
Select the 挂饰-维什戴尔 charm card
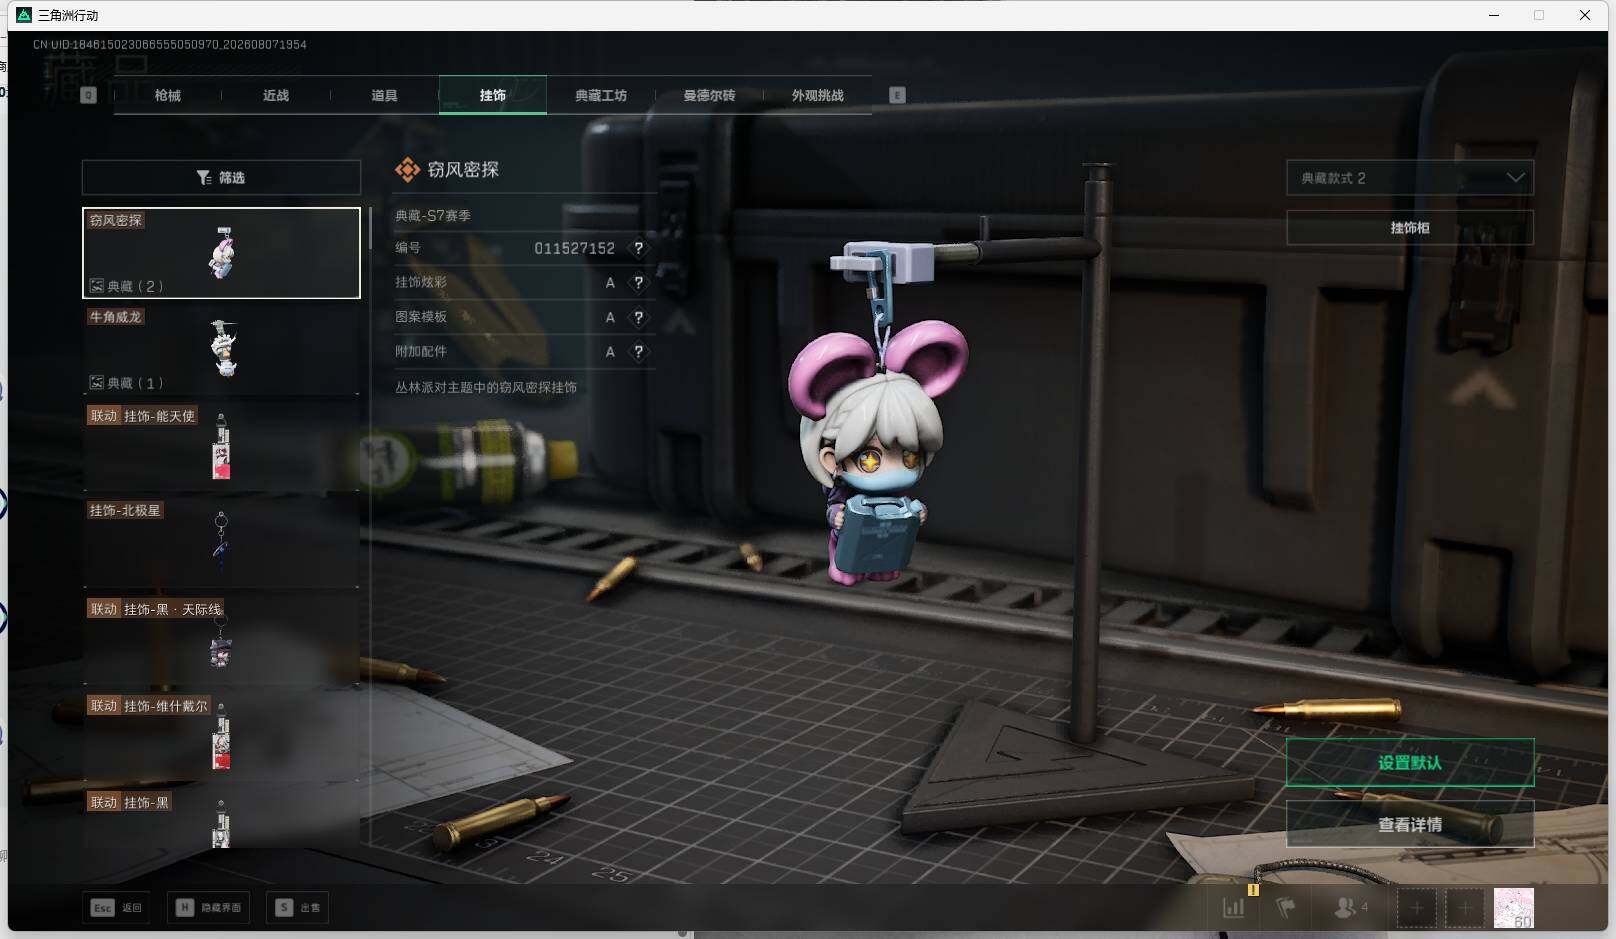221,737
